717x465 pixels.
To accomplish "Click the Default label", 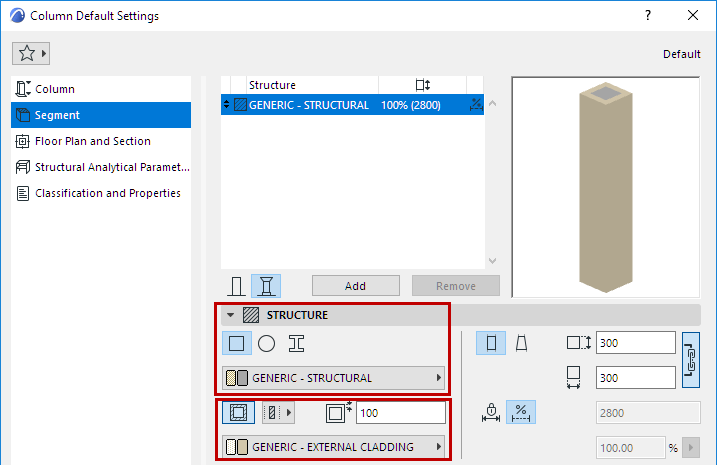I will coord(681,54).
